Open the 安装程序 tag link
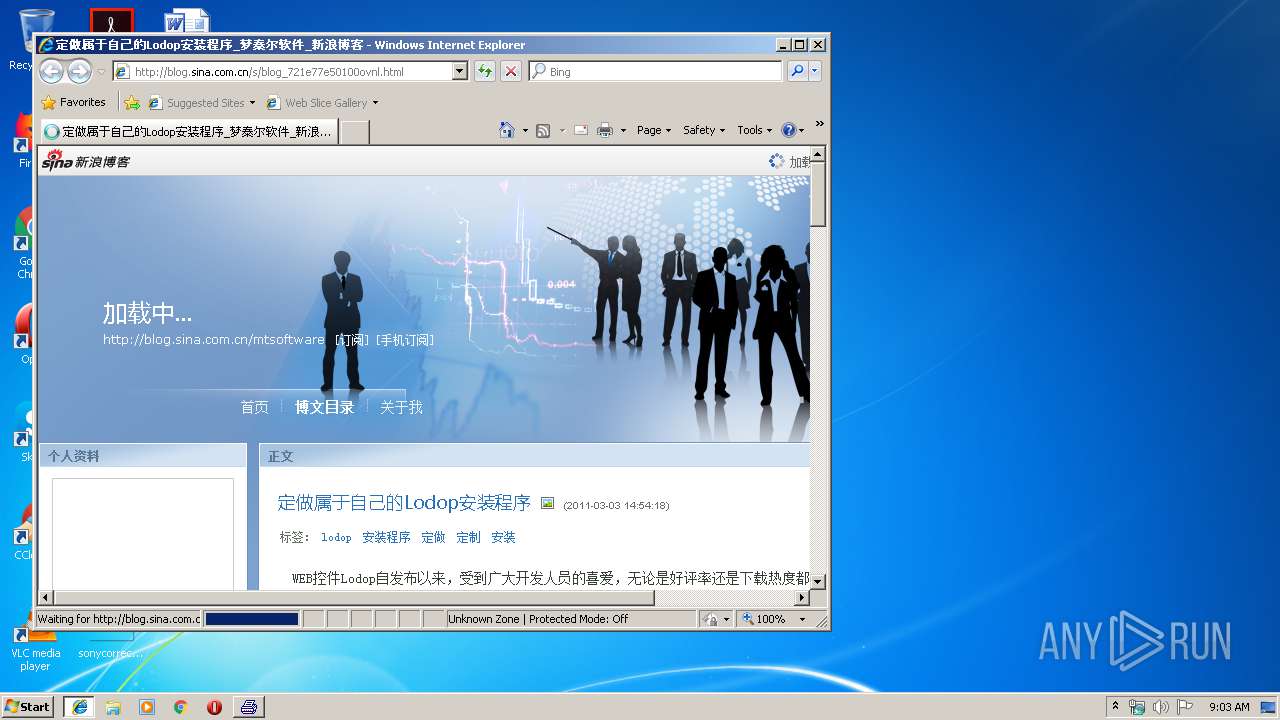Screen dimensions: 1280x720 386,537
